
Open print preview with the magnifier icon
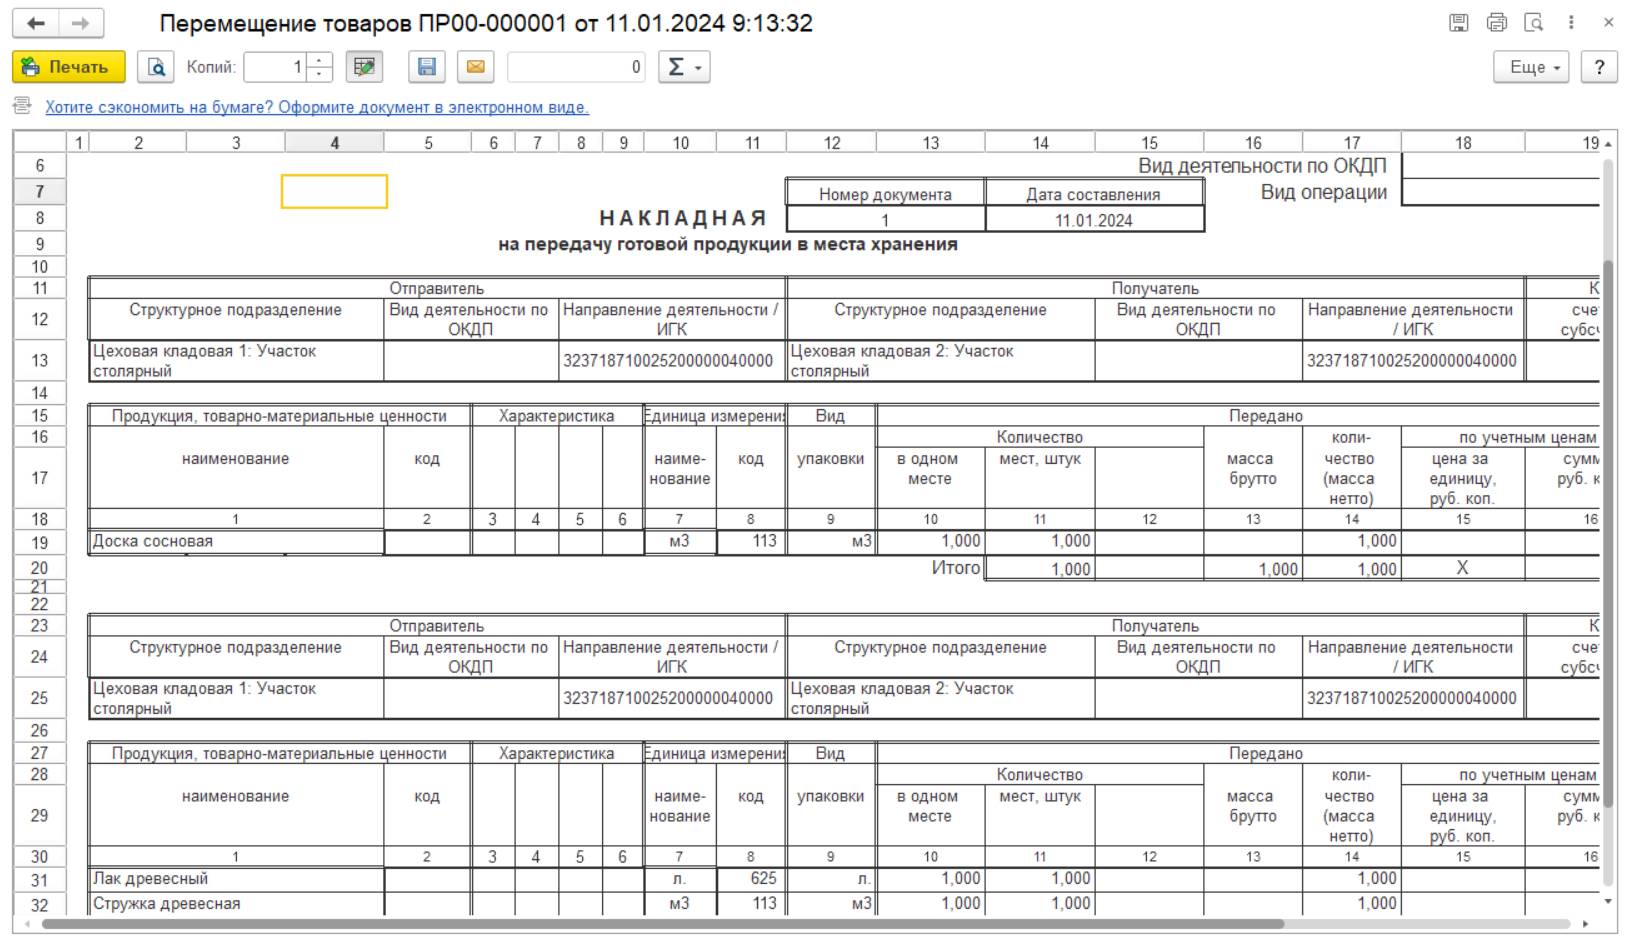[x=156, y=67]
